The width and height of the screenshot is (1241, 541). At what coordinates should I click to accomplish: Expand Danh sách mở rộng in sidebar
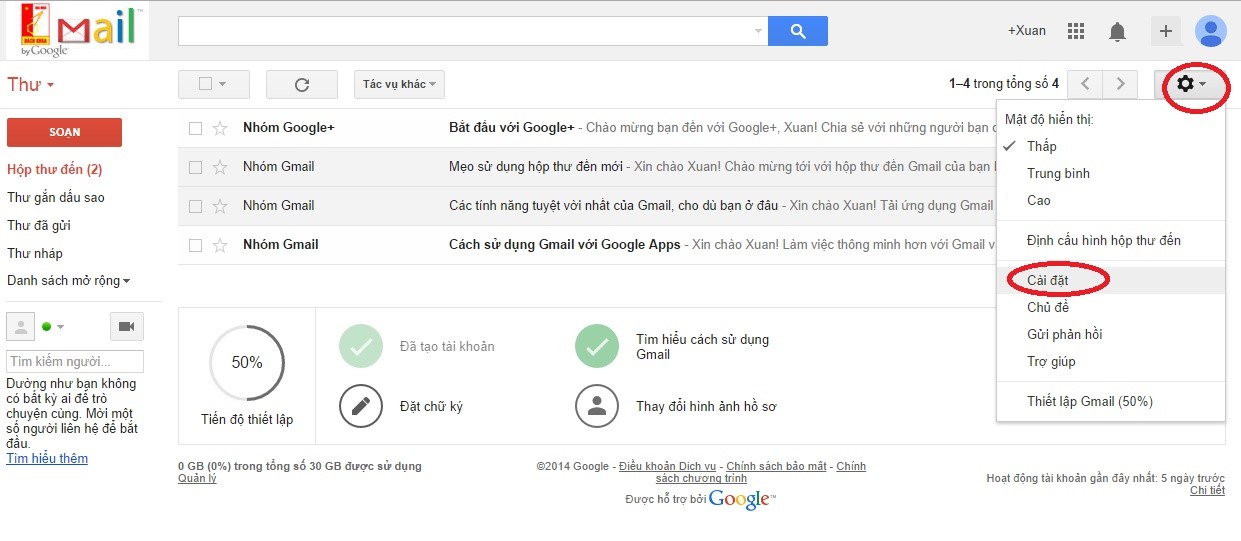[x=69, y=281]
